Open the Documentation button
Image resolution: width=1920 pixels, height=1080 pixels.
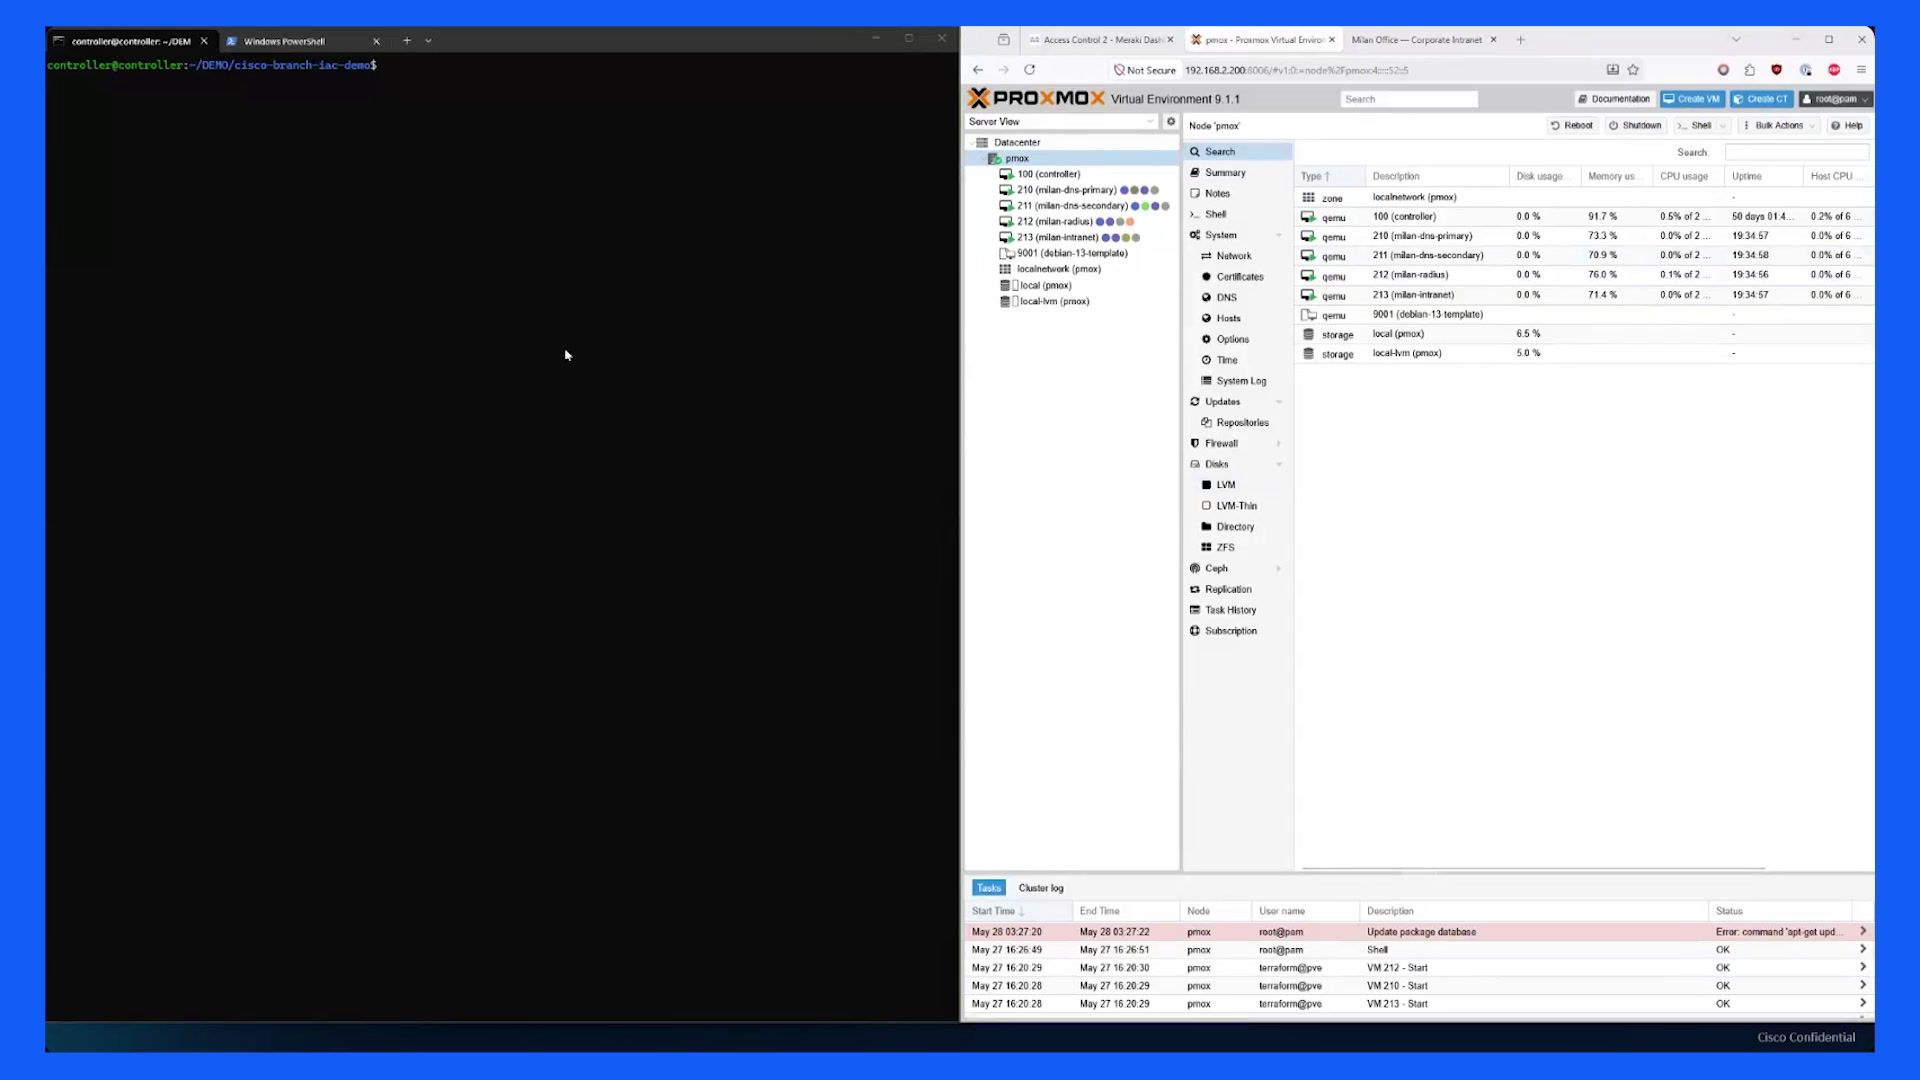[1615, 99]
